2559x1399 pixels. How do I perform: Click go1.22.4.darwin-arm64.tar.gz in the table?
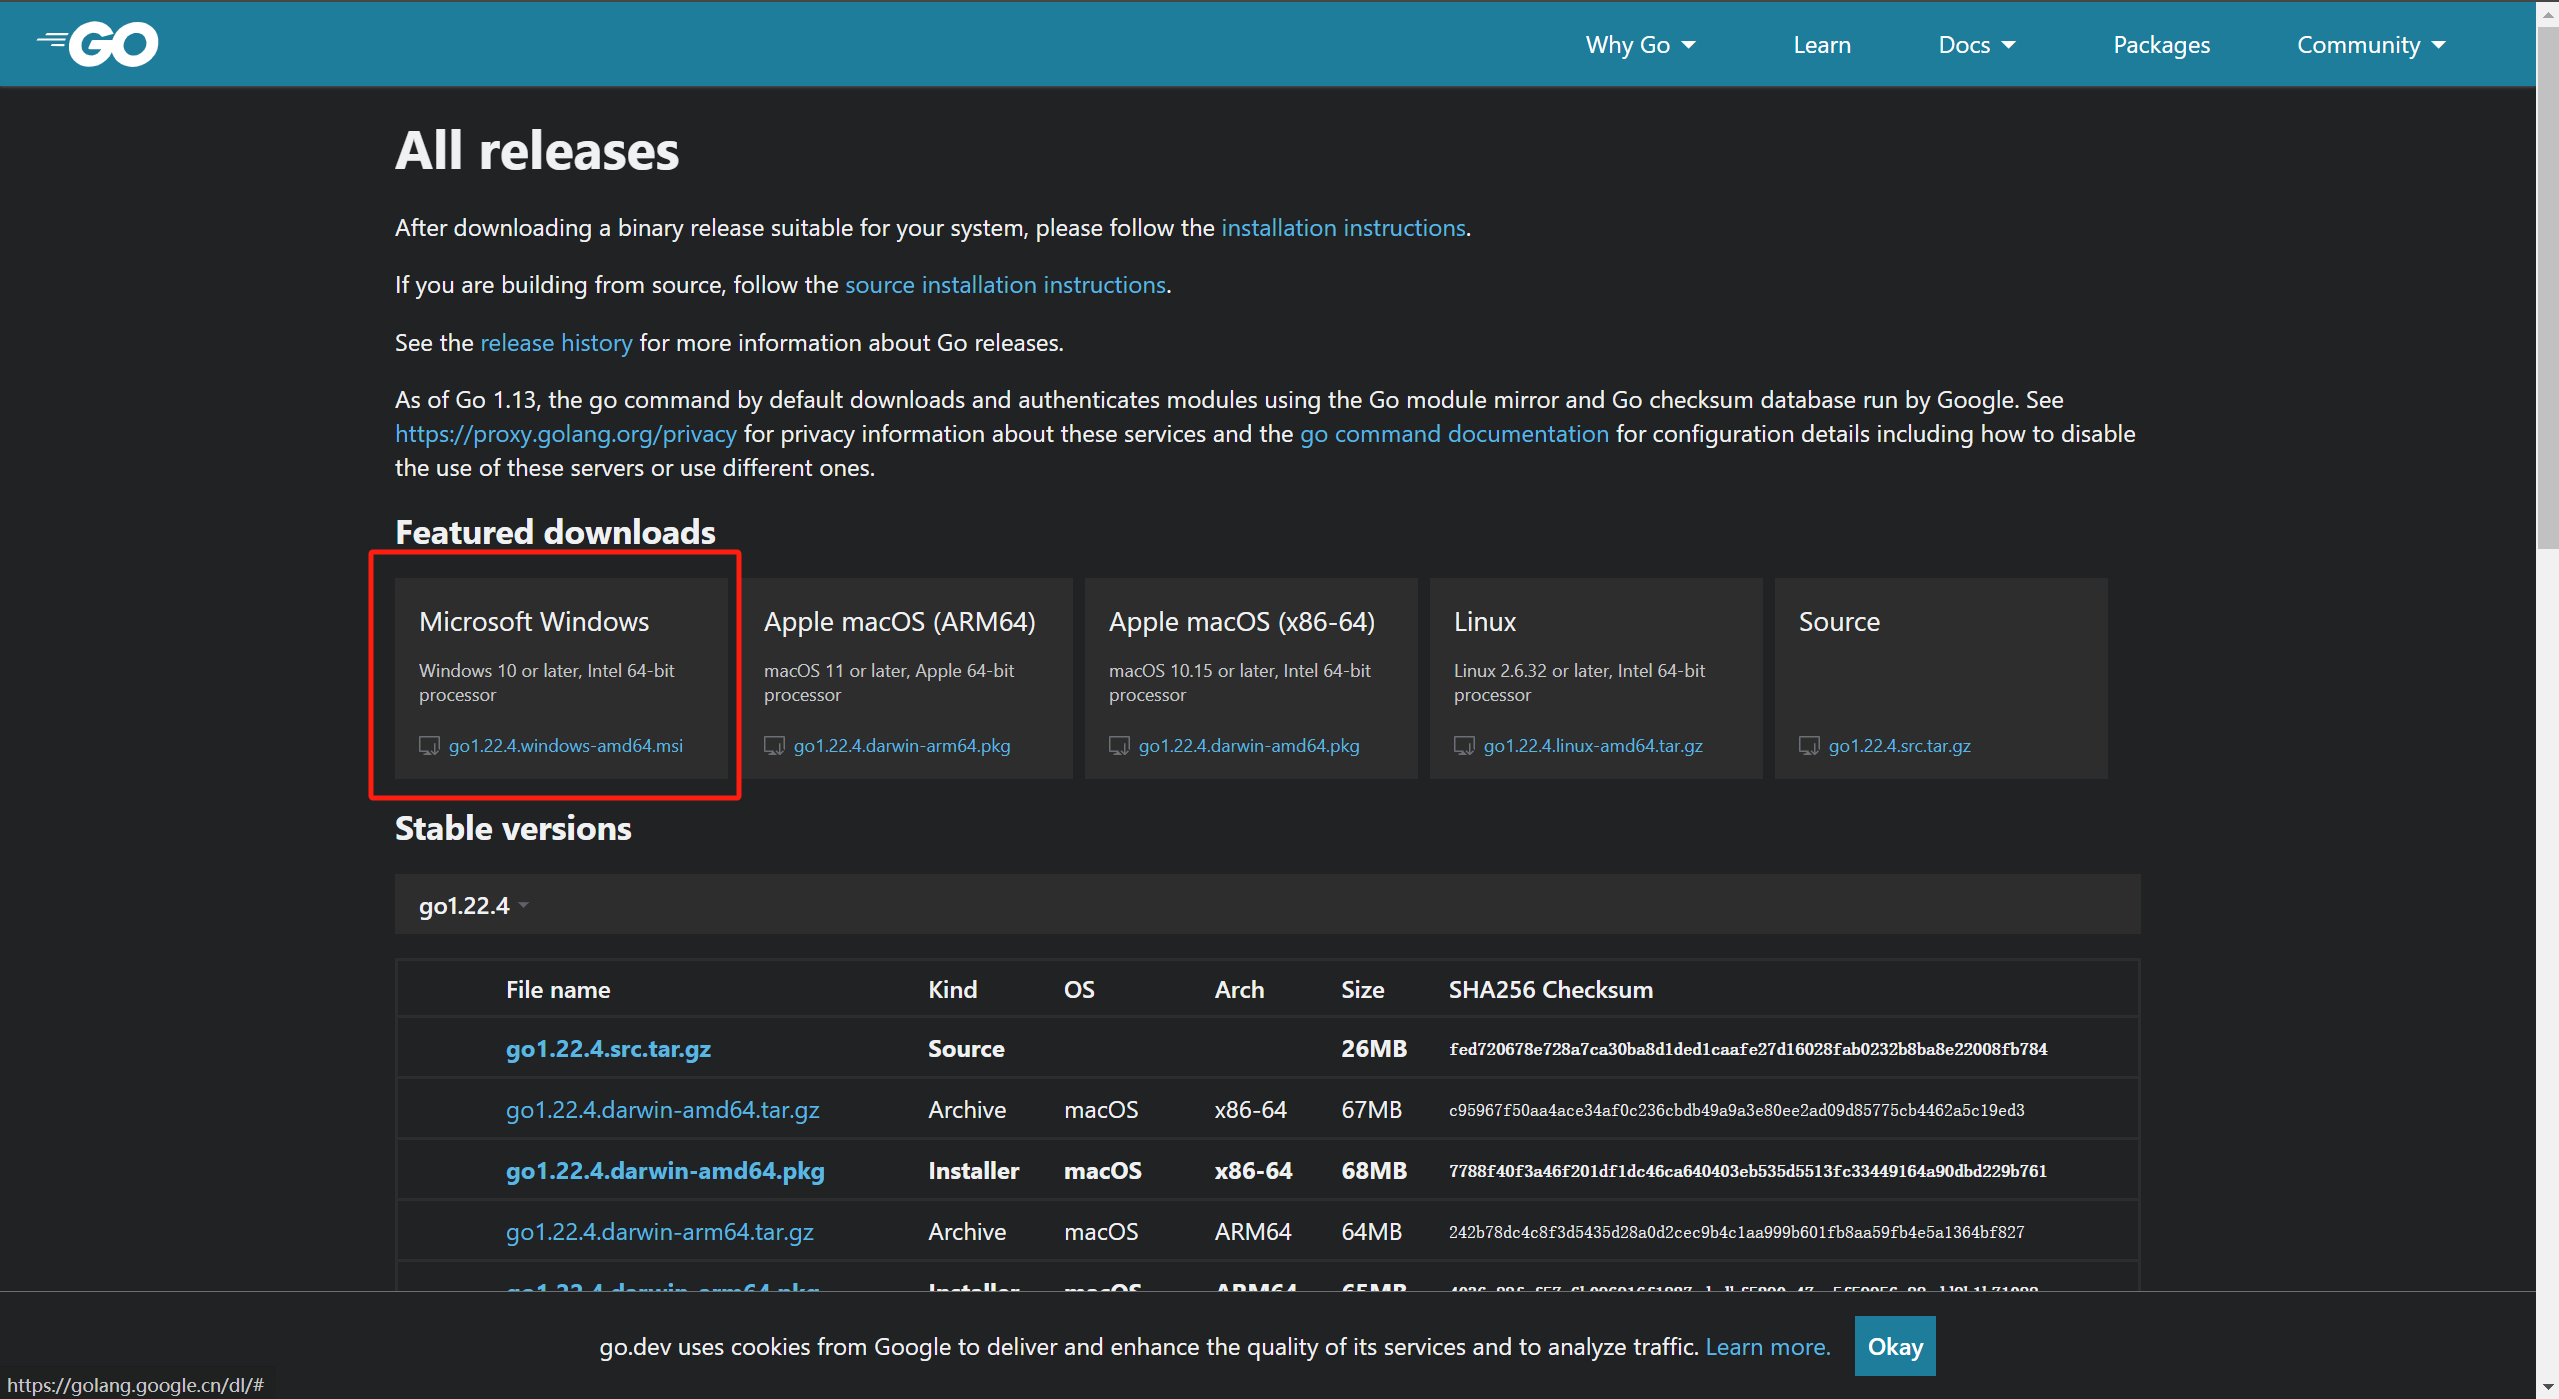click(659, 1232)
